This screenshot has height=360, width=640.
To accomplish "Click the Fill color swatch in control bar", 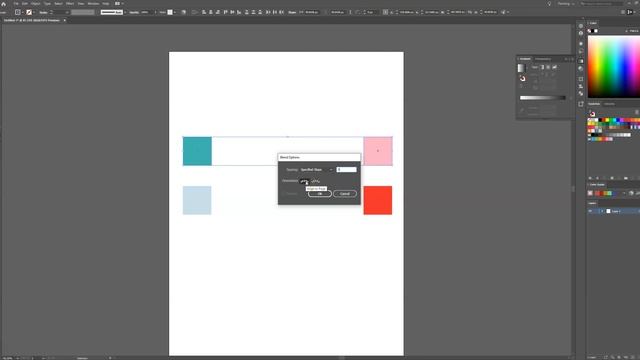I will click(x=18, y=12).
